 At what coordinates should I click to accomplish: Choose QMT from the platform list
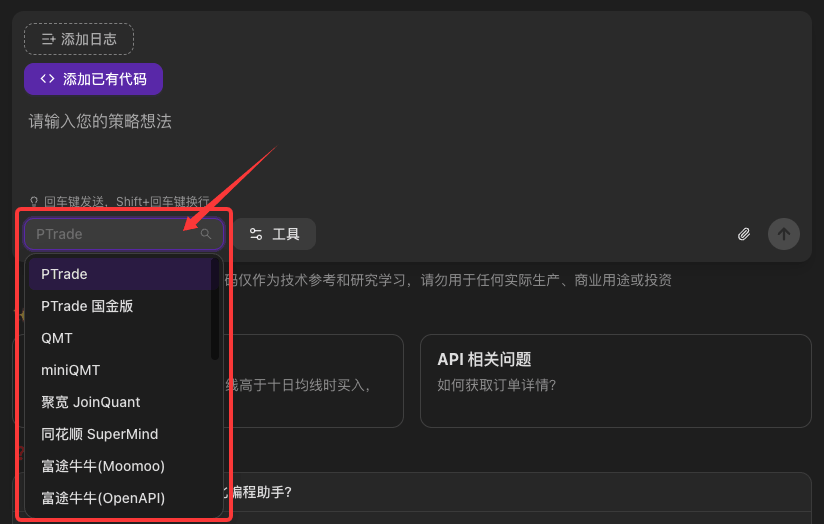(x=121, y=338)
